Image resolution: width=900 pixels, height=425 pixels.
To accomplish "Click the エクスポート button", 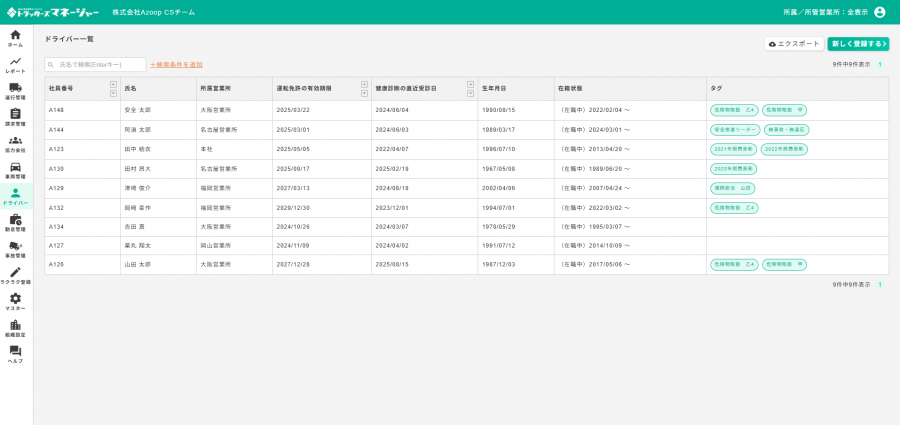I will pyautogui.click(x=794, y=44).
